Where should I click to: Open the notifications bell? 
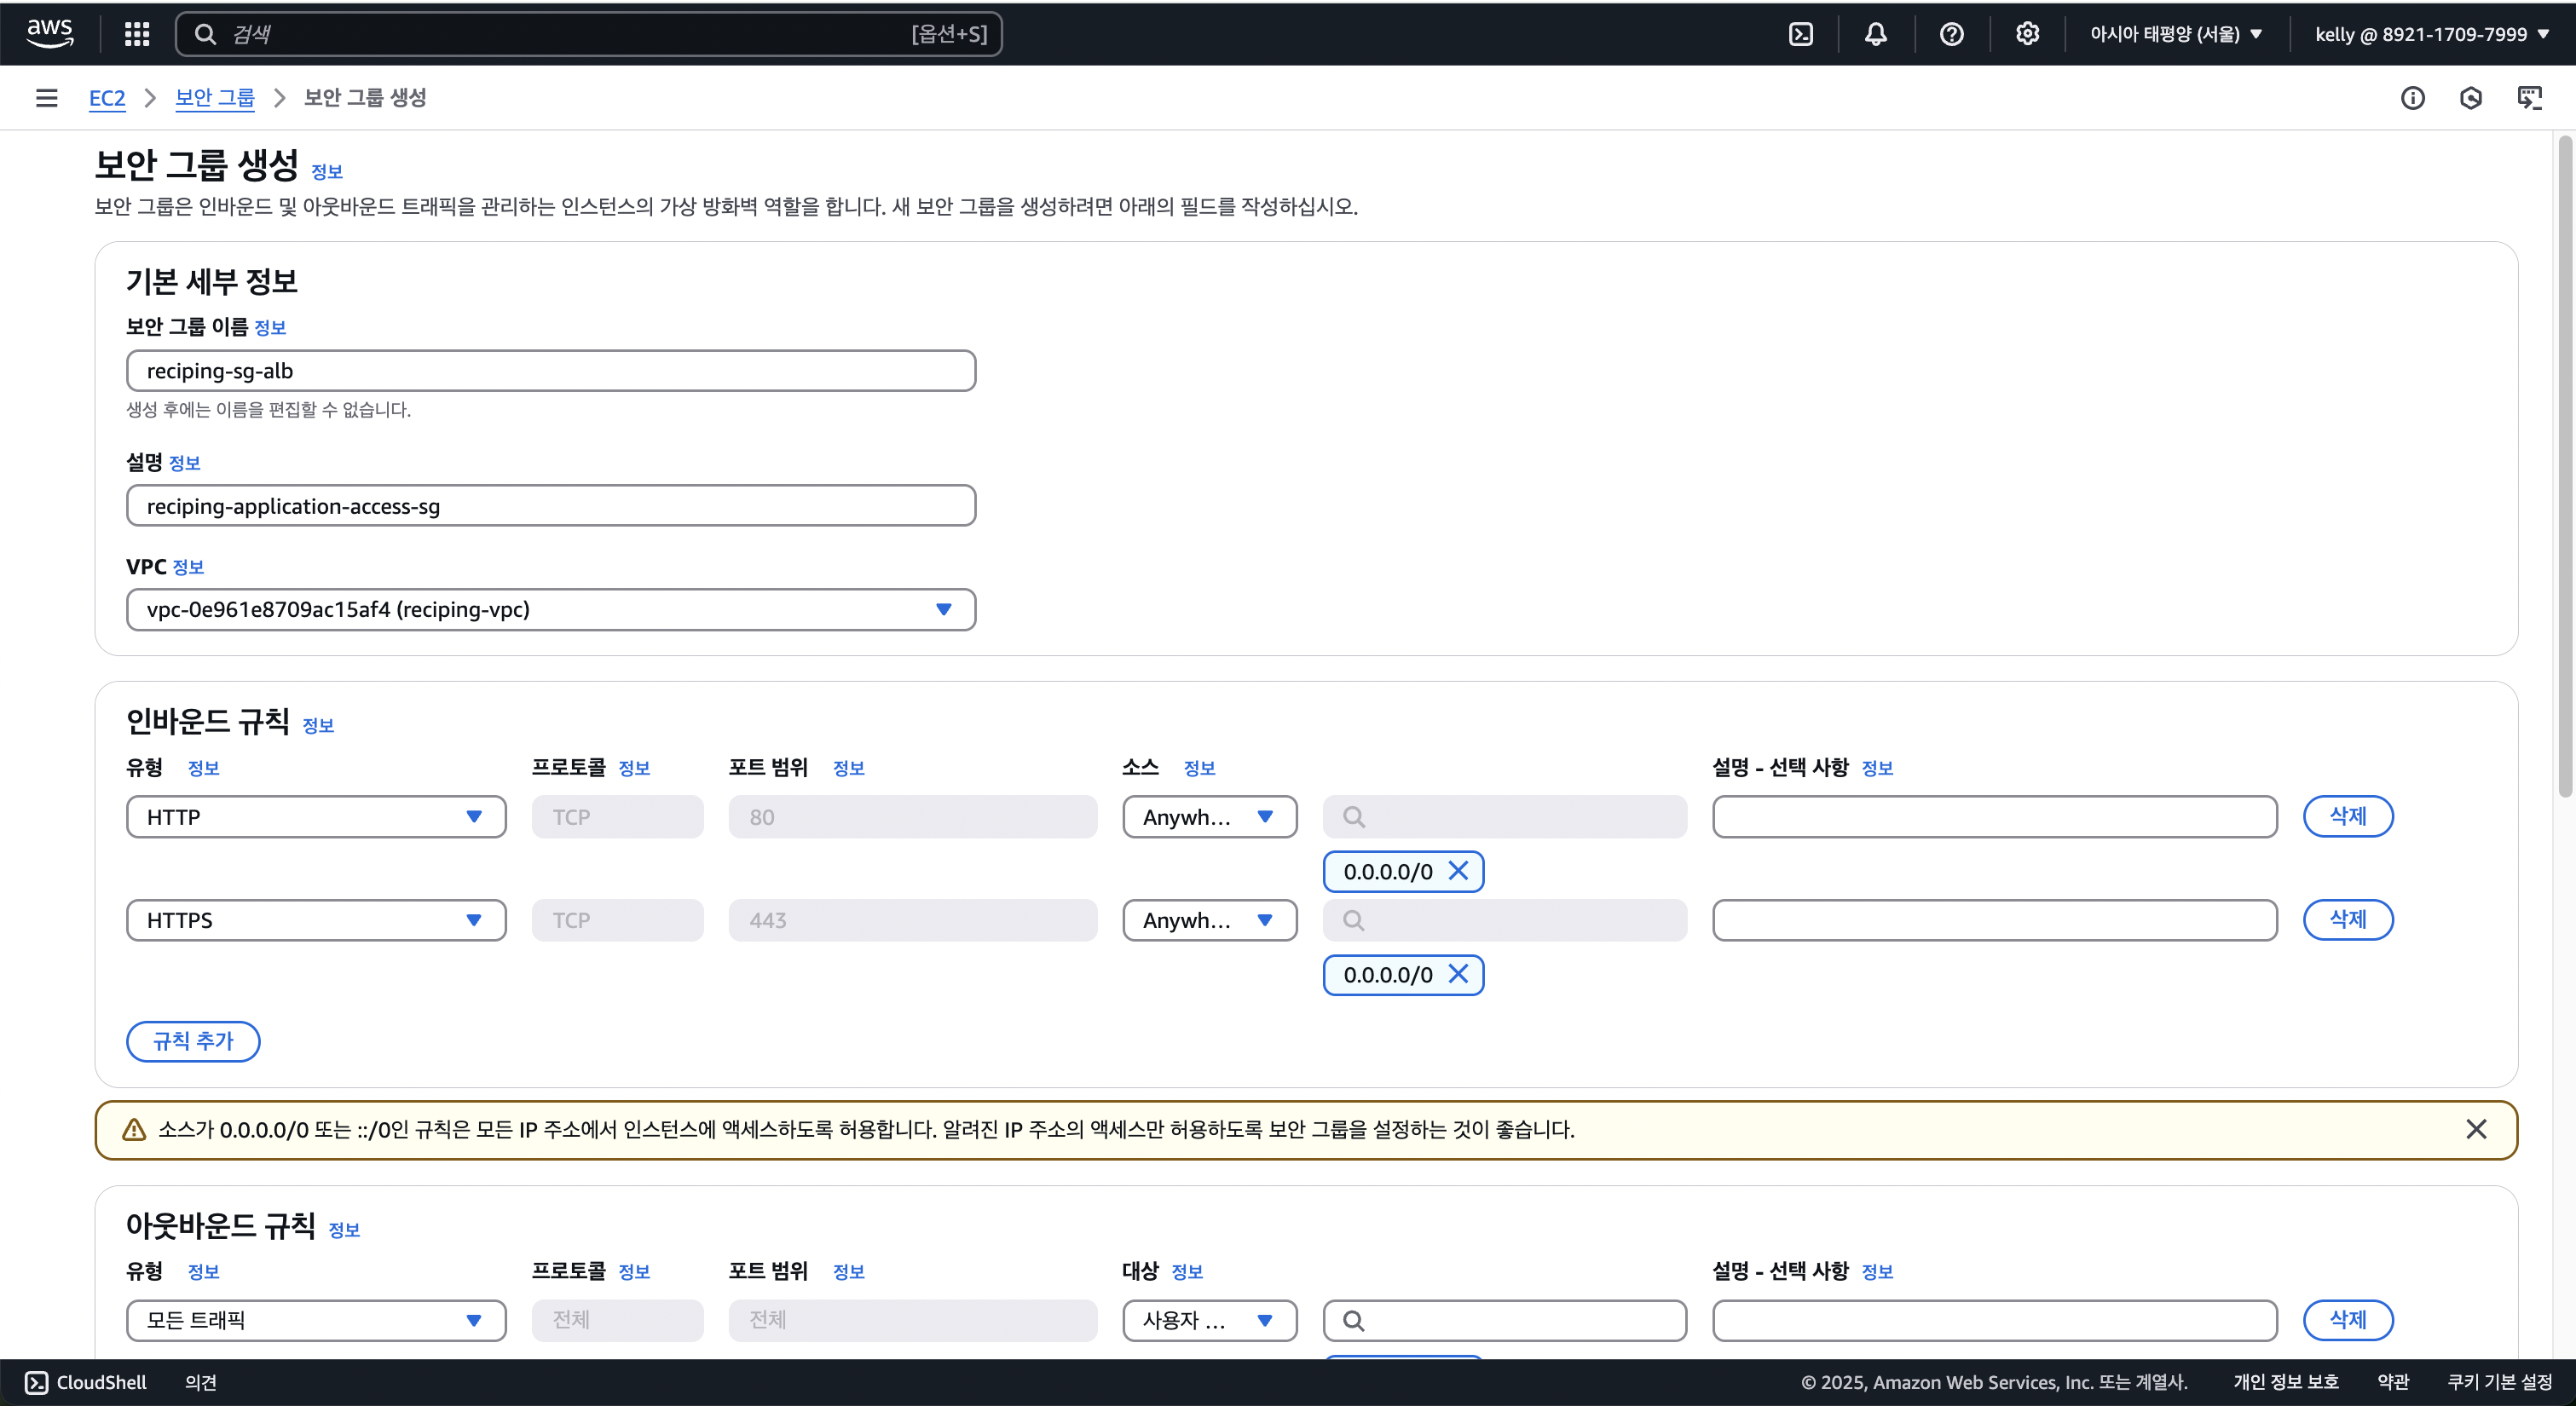click(x=1875, y=34)
